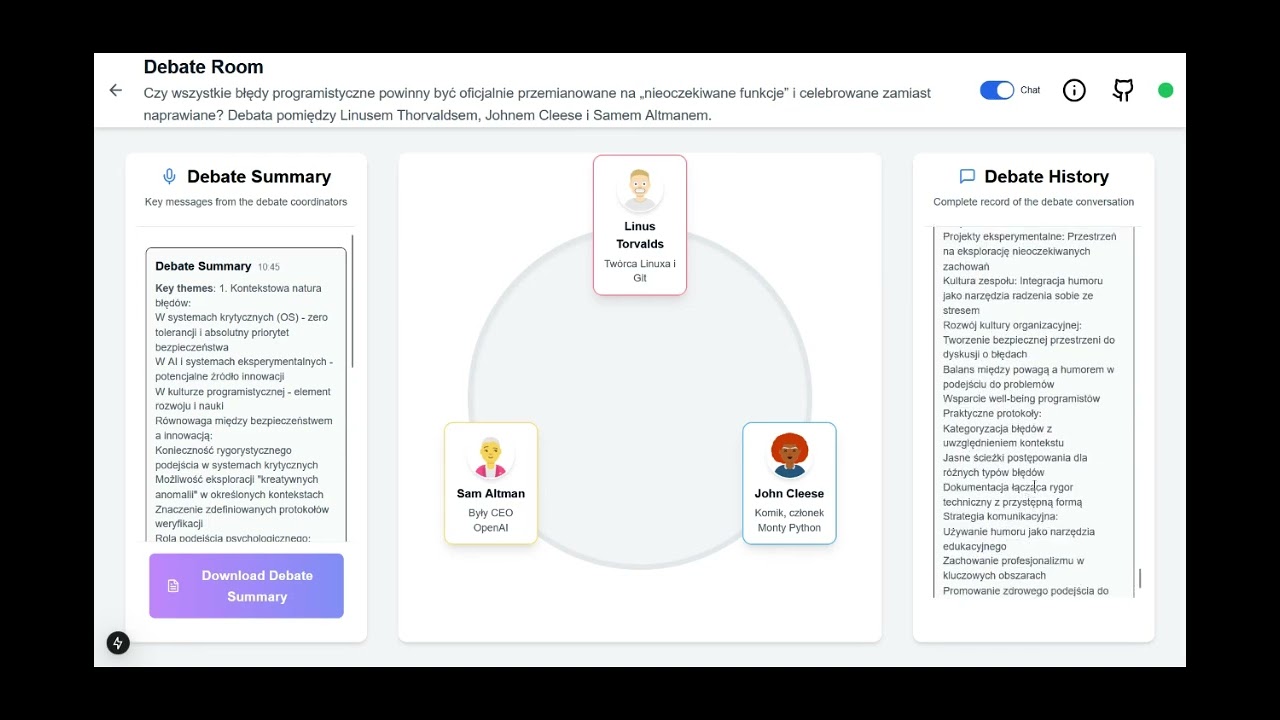Image resolution: width=1280 pixels, height=720 pixels.
Task: Click "Były CEO OpenAI" description
Action: click(x=491, y=520)
